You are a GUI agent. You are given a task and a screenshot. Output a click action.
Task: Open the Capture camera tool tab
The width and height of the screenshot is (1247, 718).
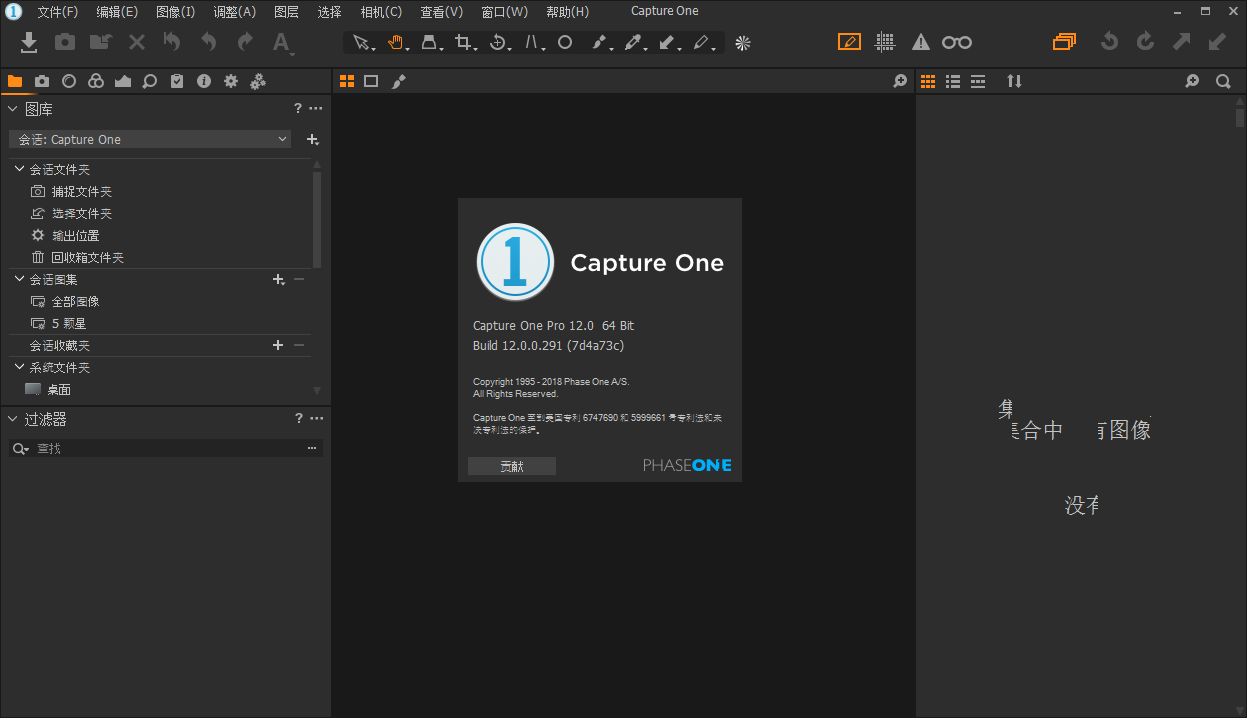[x=42, y=81]
